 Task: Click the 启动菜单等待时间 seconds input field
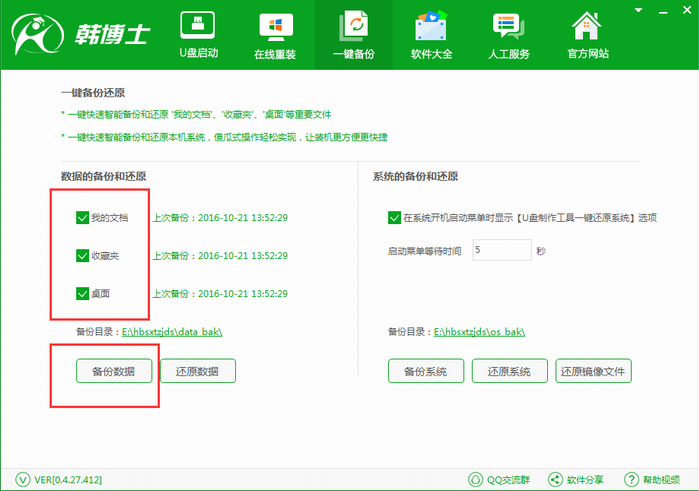[x=499, y=250]
